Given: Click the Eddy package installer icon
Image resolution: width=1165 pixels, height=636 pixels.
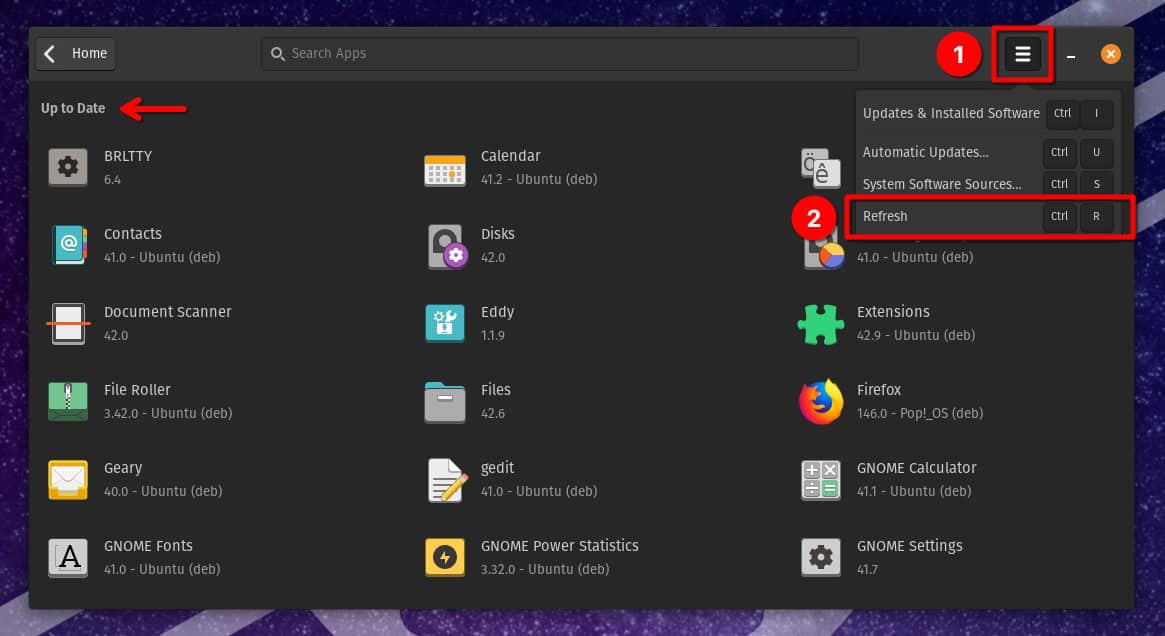Looking at the screenshot, I should point(444,324).
